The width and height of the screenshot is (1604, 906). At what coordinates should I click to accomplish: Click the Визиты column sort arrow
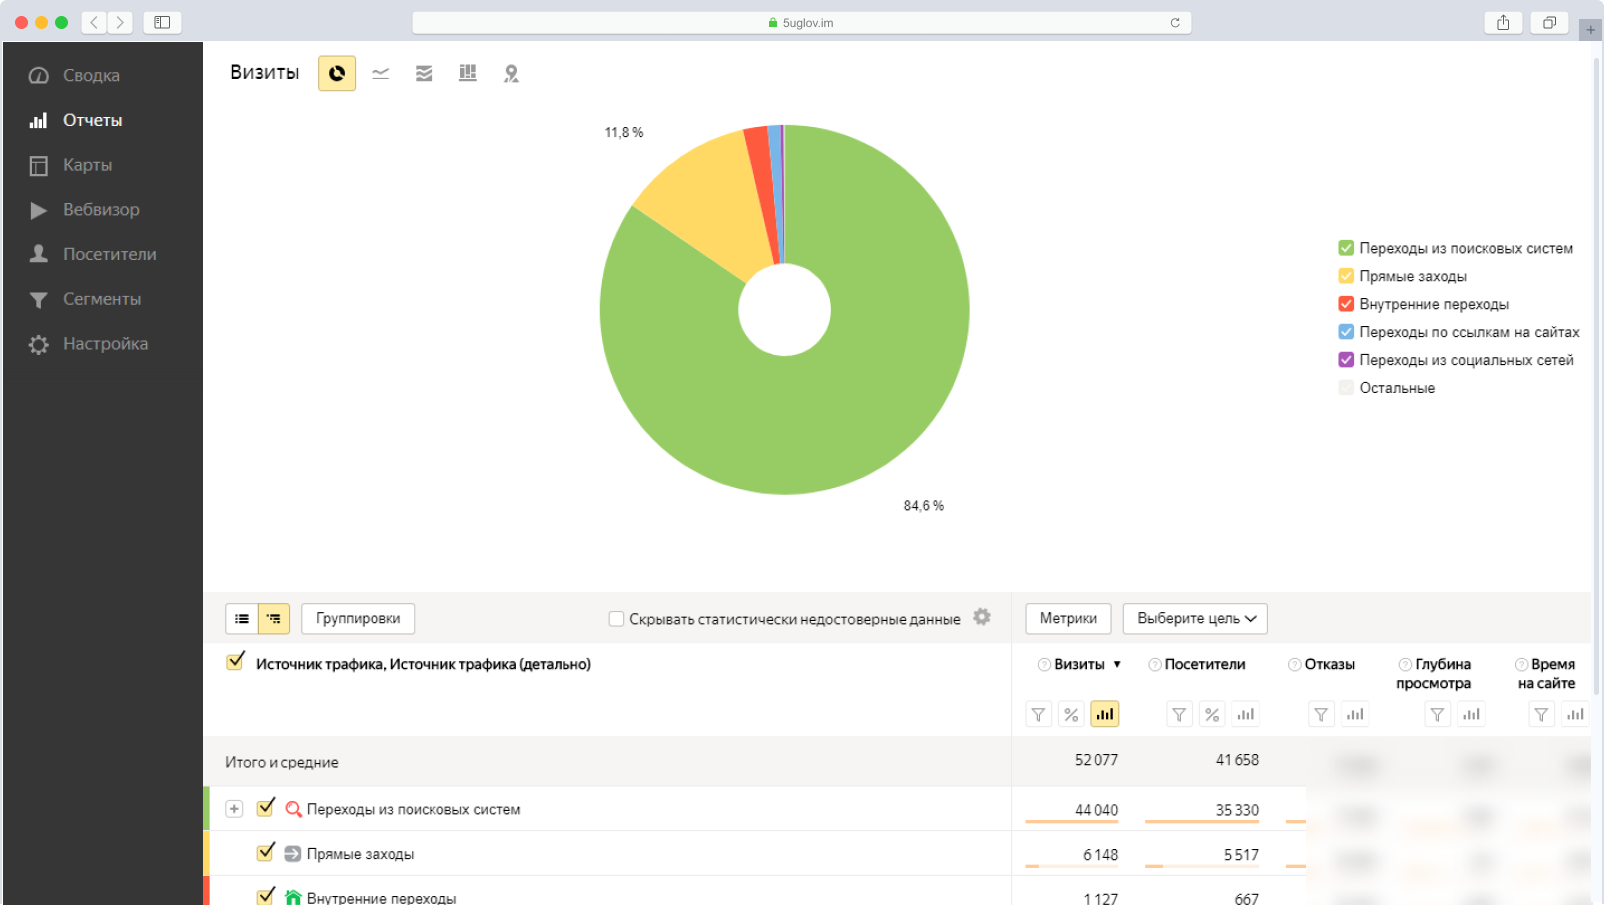click(1117, 665)
